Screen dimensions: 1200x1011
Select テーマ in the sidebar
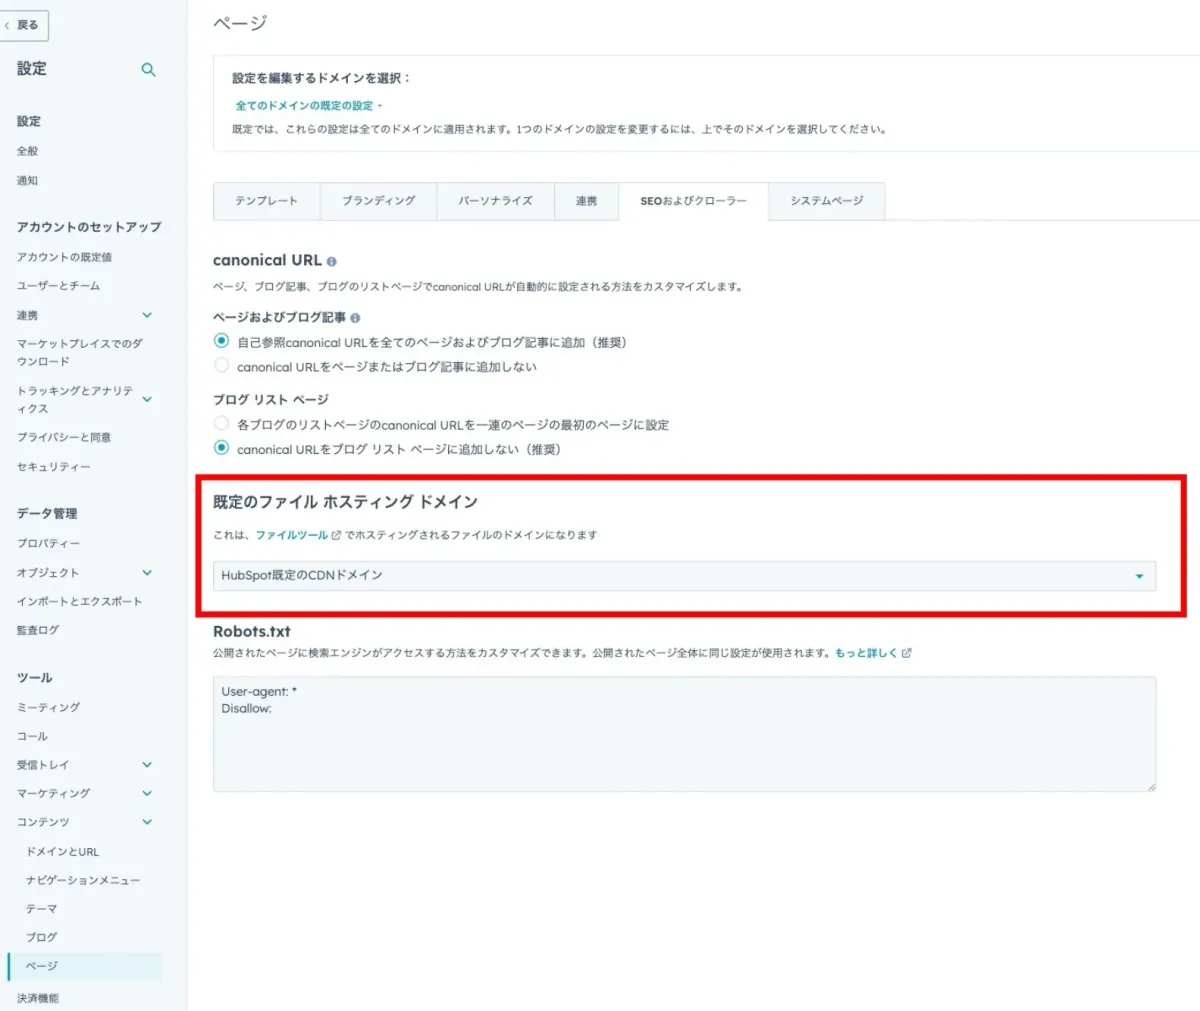click(40, 908)
